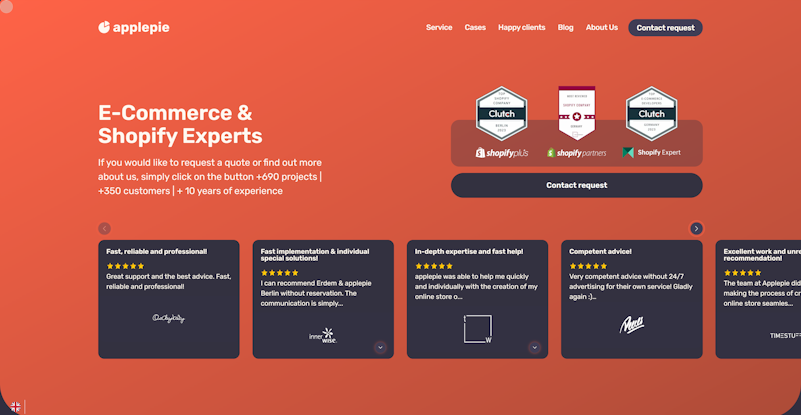
Task: Click the square W logo in review
Action: 478,329
